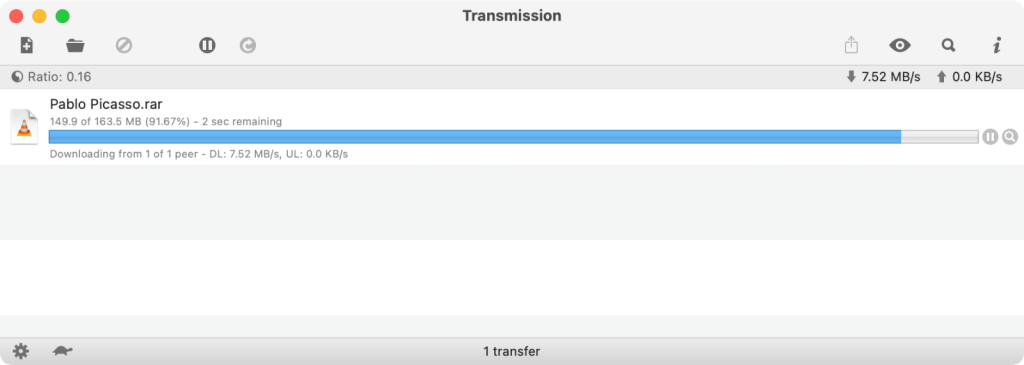Click the download speed 7.52 MB/s indicator

pyautogui.click(x=883, y=77)
